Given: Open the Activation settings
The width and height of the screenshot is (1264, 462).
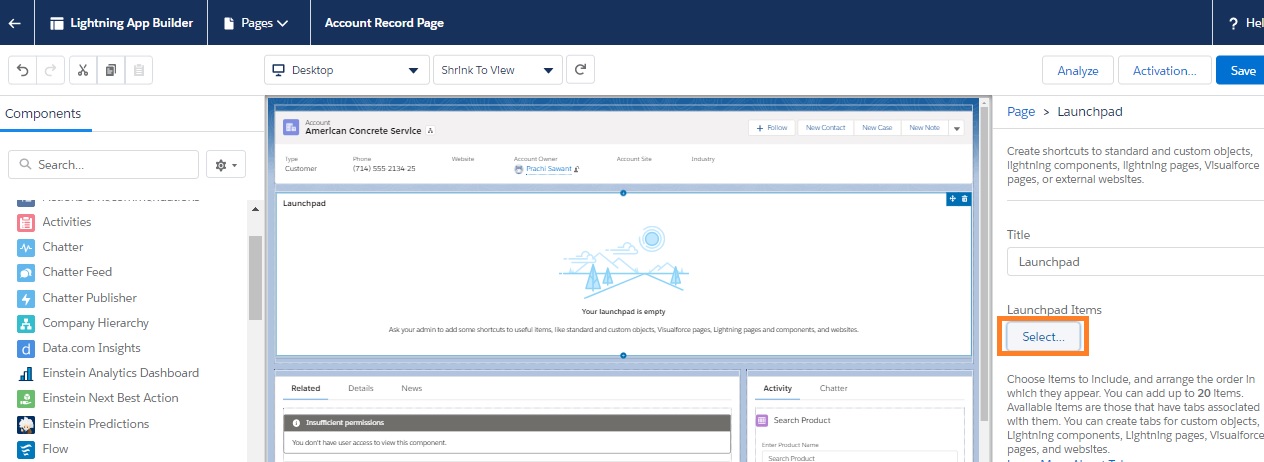Looking at the screenshot, I should tap(1164, 71).
